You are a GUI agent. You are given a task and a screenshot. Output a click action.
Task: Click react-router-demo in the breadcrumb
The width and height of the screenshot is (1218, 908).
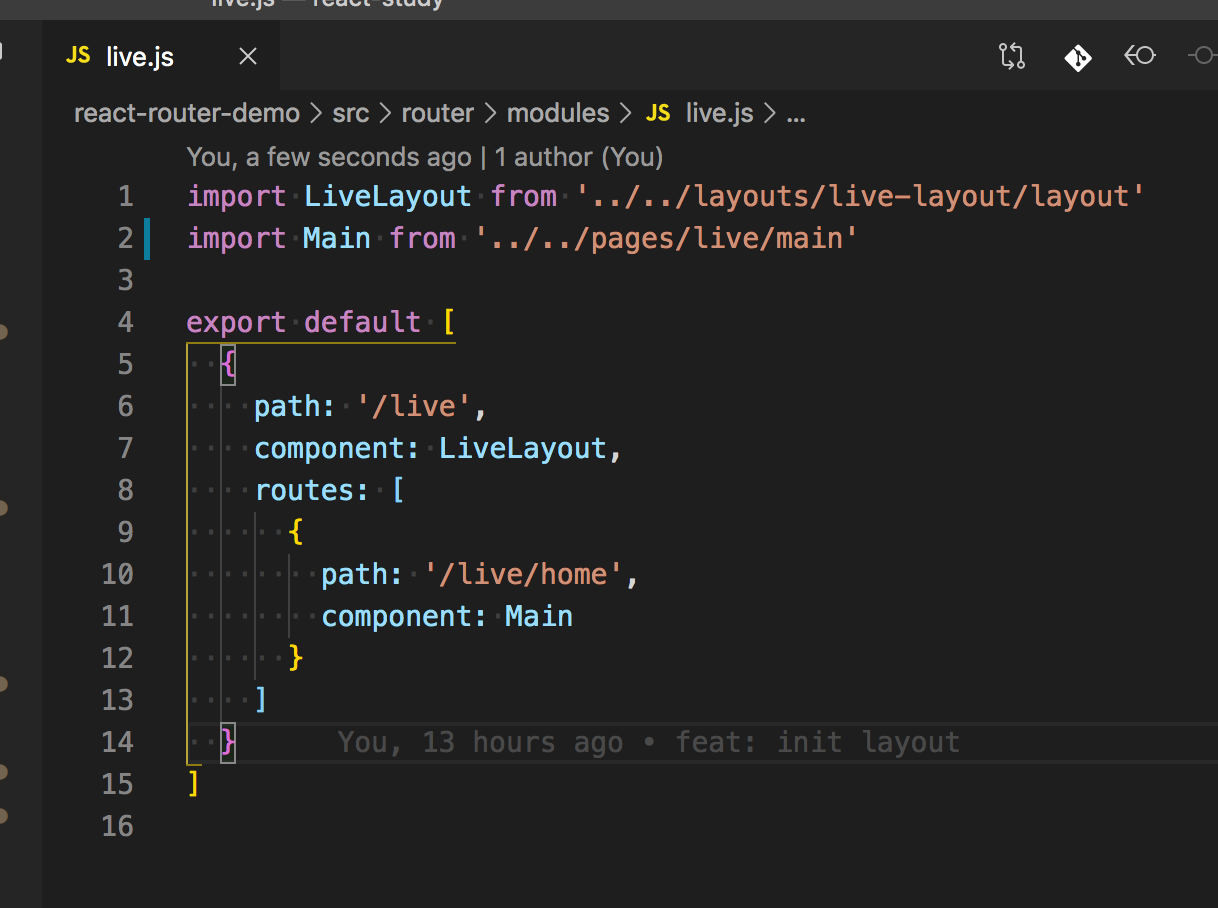pos(187,114)
